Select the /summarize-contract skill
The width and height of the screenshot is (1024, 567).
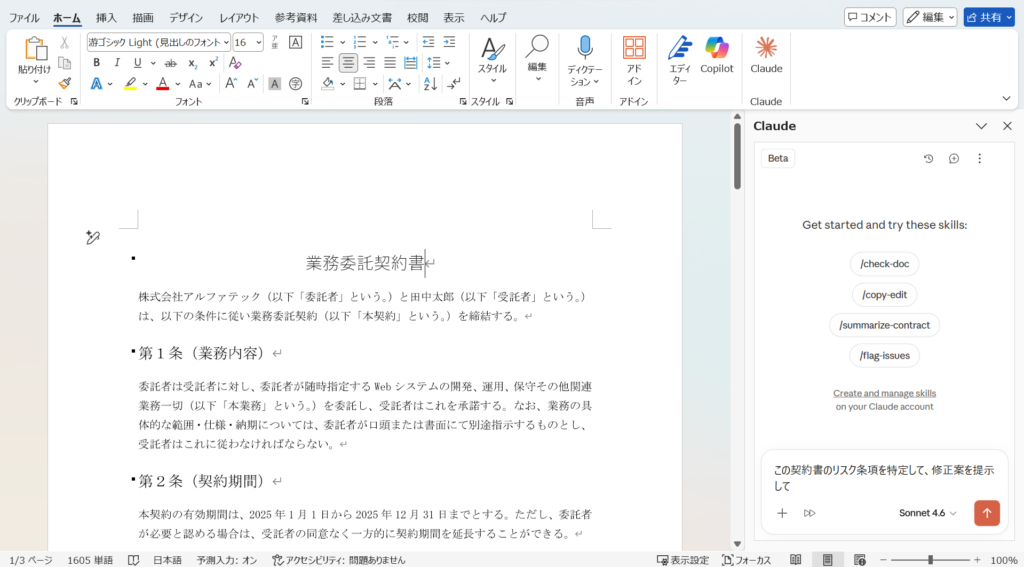pos(884,325)
